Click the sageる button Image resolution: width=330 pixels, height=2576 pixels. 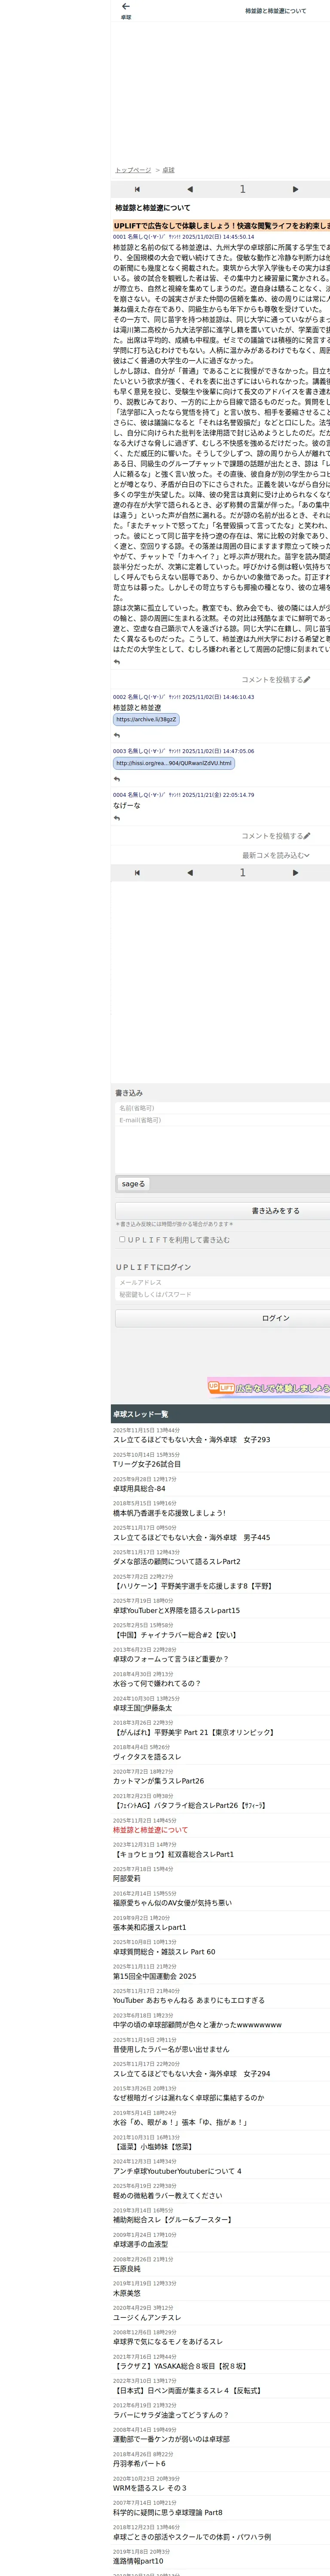click(133, 1184)
